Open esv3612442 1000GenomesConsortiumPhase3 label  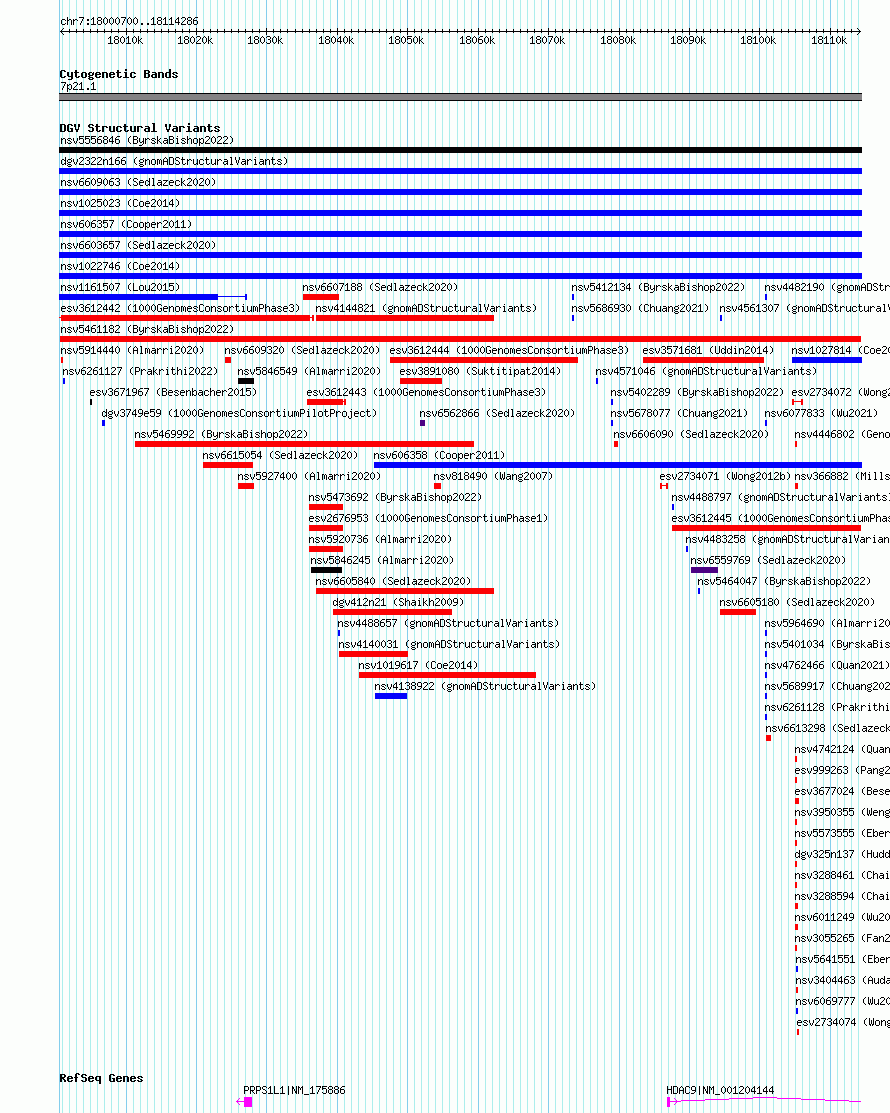[x=180, y=308]
